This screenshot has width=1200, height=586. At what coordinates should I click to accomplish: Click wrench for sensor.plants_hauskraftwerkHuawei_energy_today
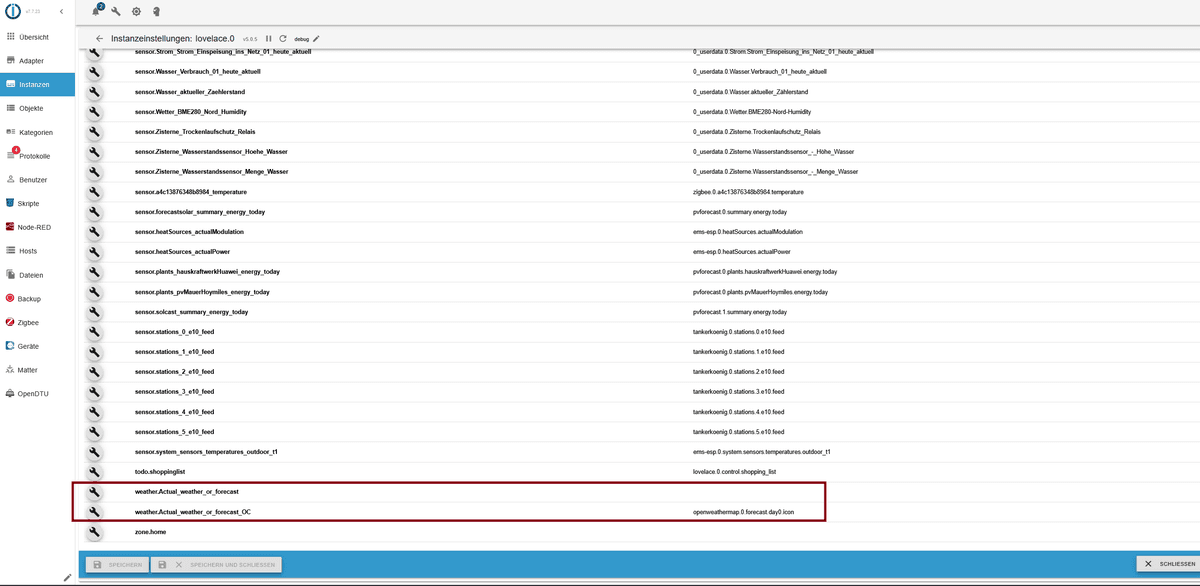(x=93, y=272)
